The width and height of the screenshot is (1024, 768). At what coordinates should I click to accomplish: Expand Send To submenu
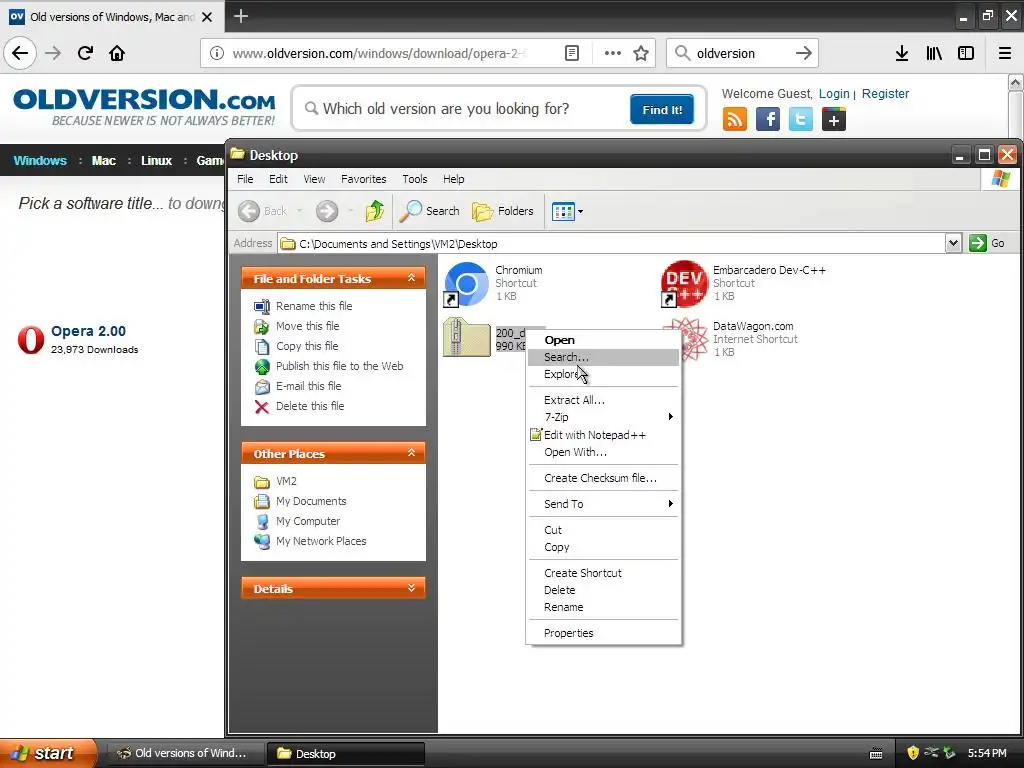(x=603, y=504)
